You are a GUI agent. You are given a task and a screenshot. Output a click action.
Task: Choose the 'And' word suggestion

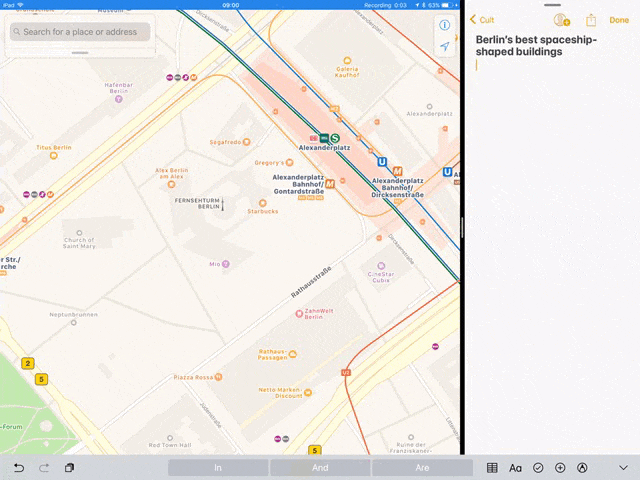coord(320,468)
